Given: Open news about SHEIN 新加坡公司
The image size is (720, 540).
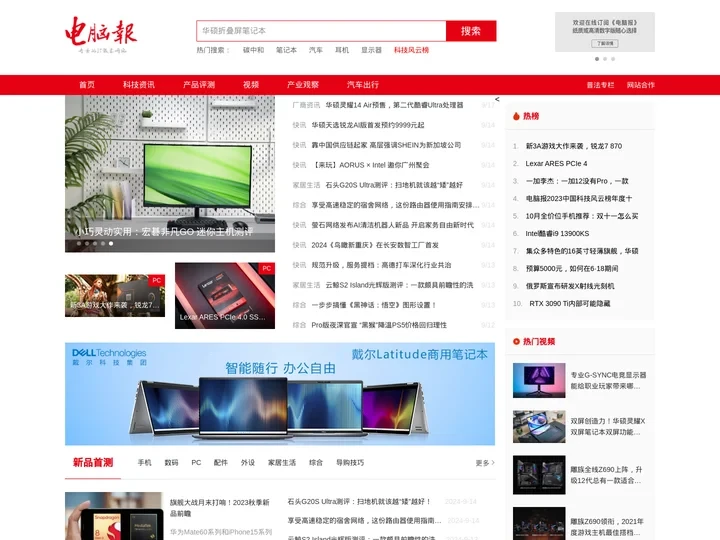Looking at the screenshot, I should [386, 145].
